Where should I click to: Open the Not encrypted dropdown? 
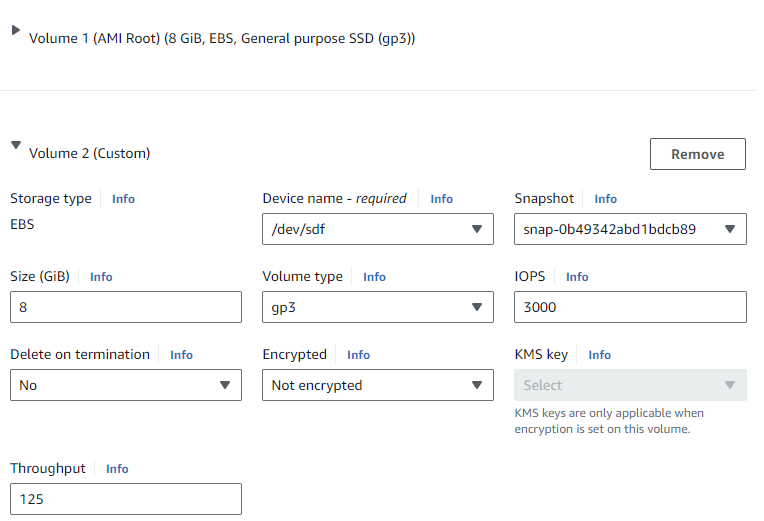[378, 385]
